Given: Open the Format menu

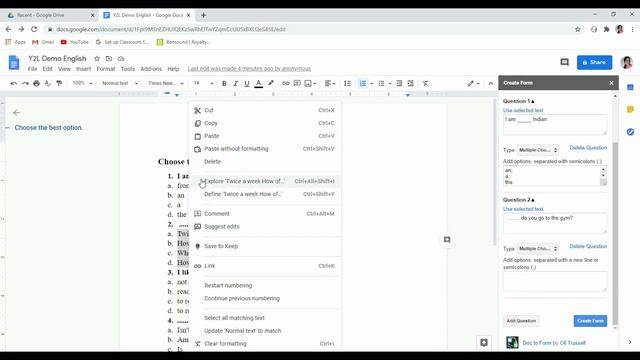Looking at the screenshot, I should 106,69.
